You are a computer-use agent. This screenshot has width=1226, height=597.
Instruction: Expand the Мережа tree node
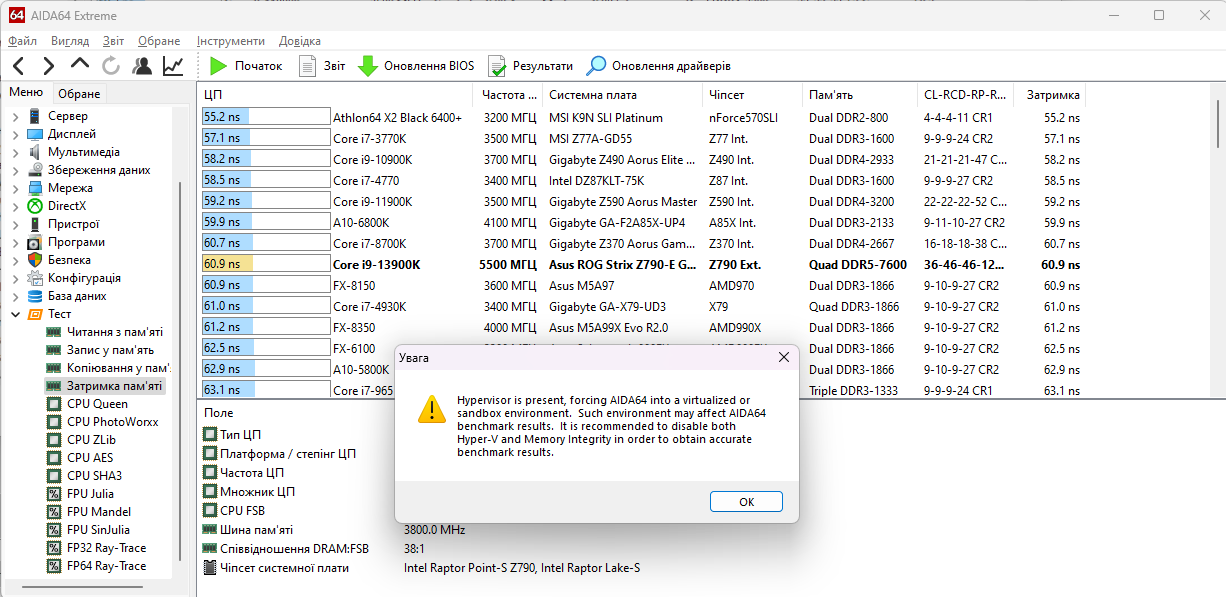click(14, 188)
